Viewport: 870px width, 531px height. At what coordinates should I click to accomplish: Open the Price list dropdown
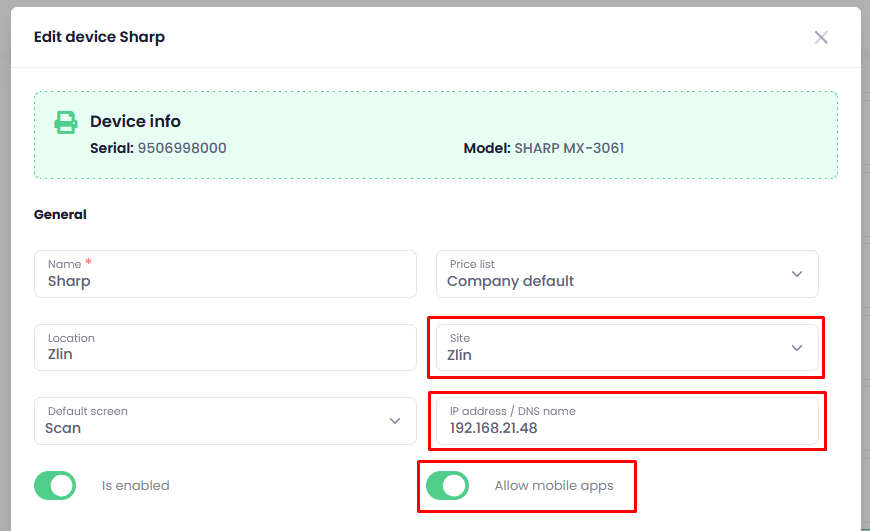pyautogui.click(x=627, y=274)
